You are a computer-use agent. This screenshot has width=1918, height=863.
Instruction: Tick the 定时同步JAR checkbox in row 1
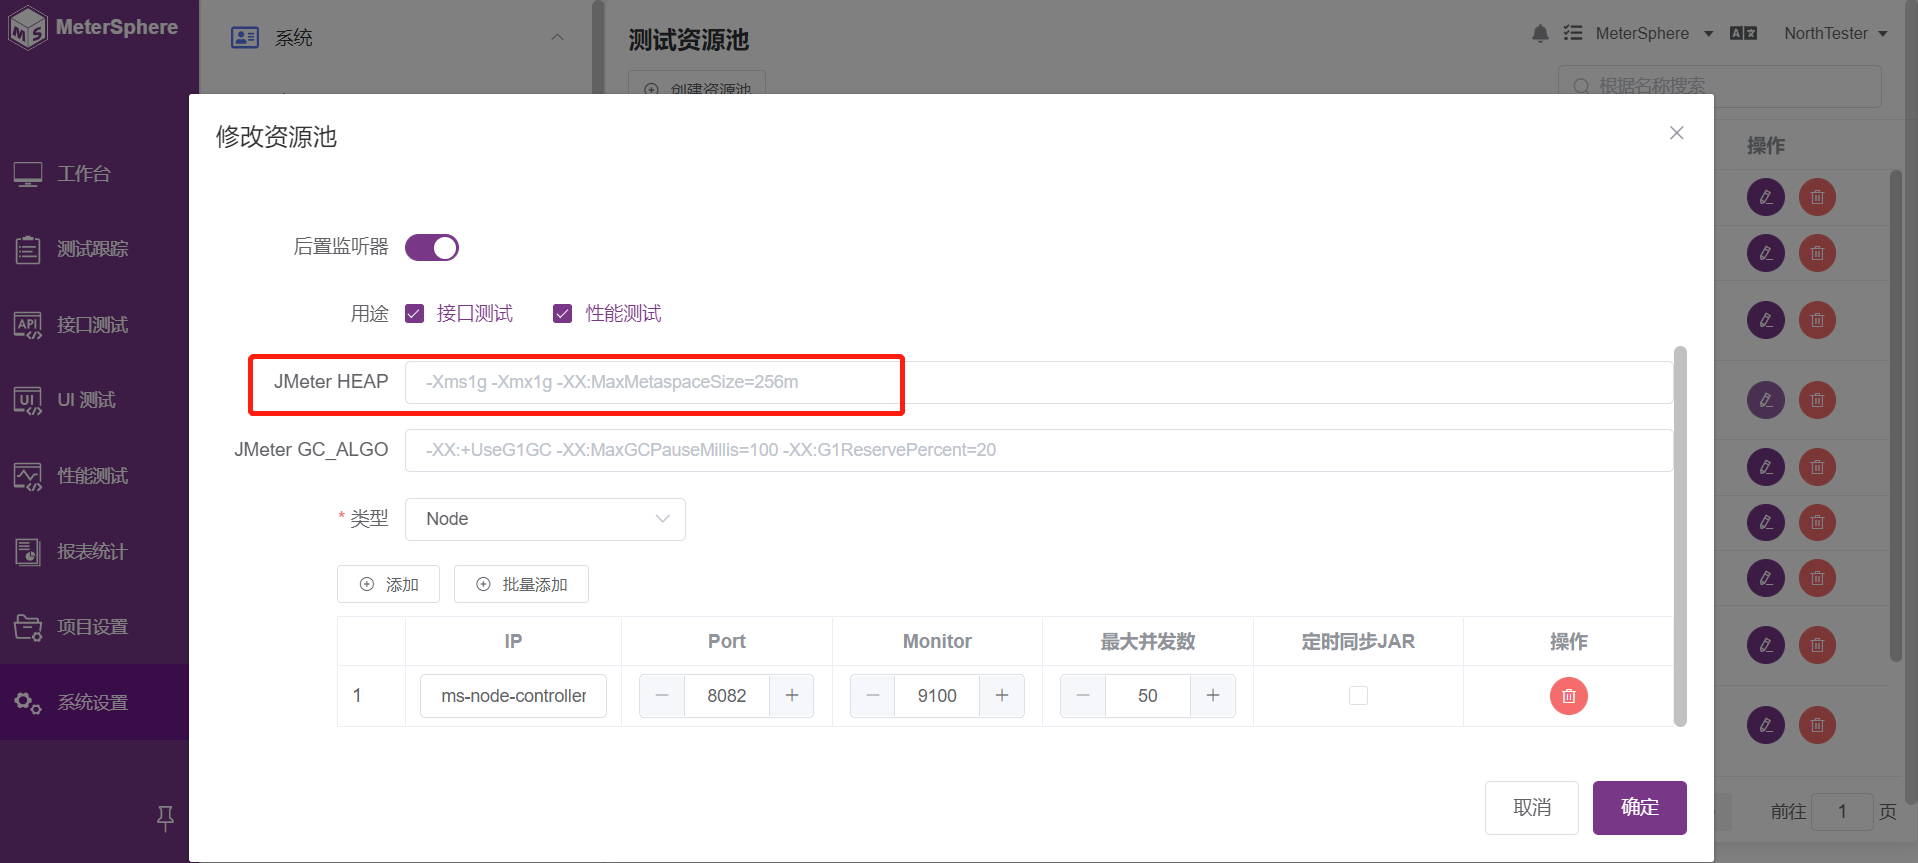pyautogui.click(x=1358, y=695)
